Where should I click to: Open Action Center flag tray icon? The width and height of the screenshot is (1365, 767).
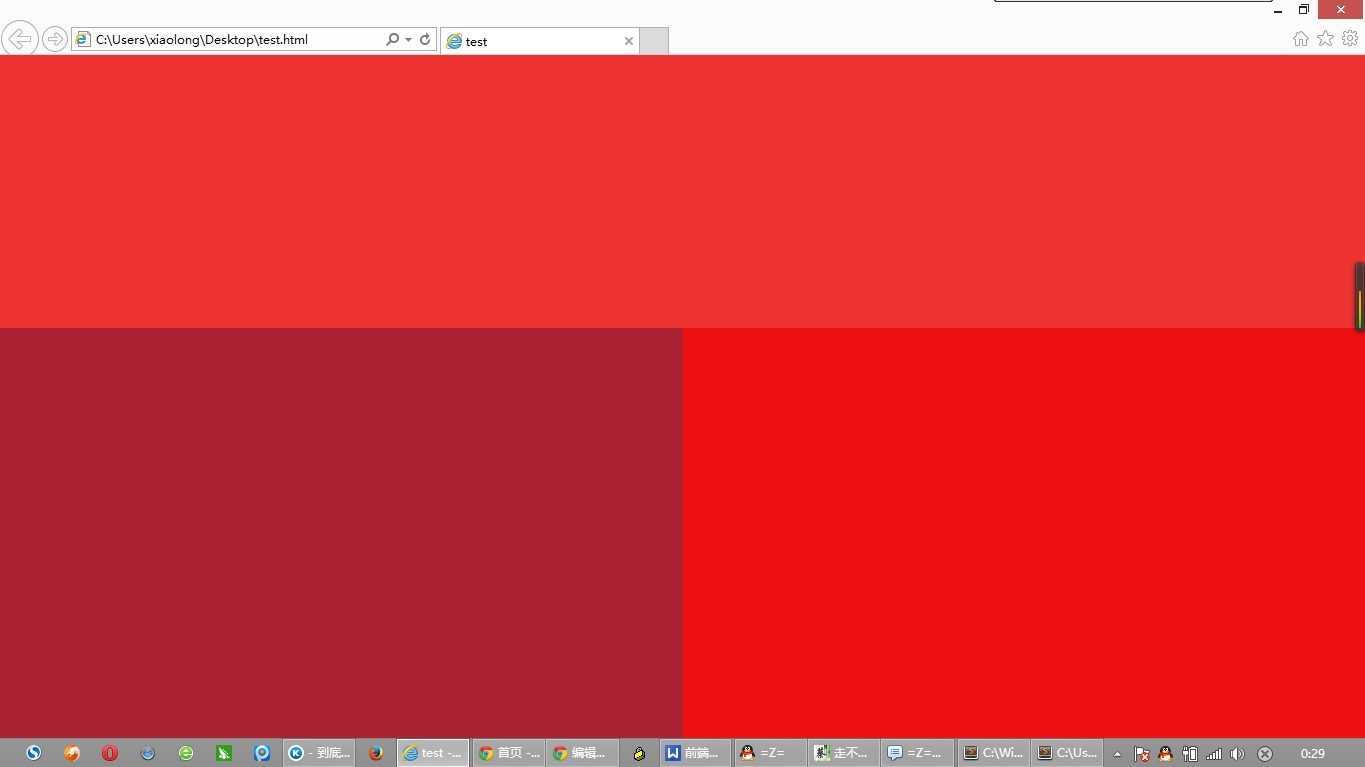click(x=1141, y=754)
